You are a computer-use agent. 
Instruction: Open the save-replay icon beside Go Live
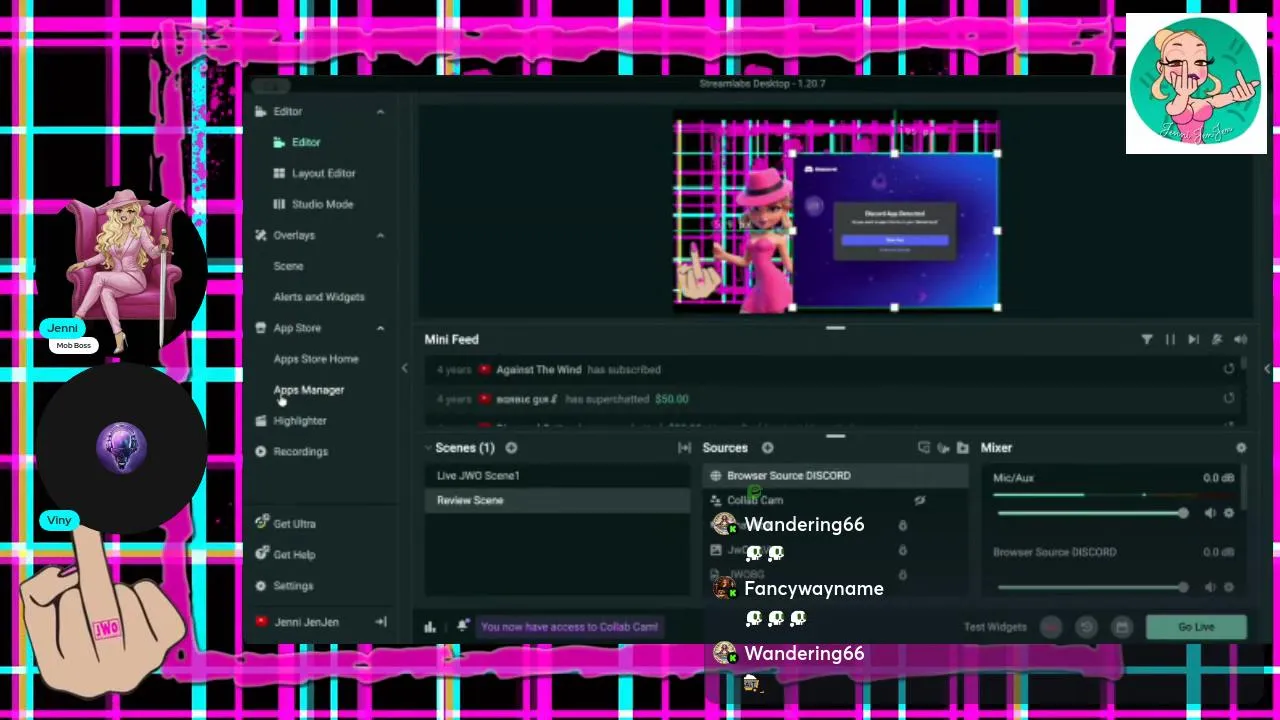(x=1122, y=627)
